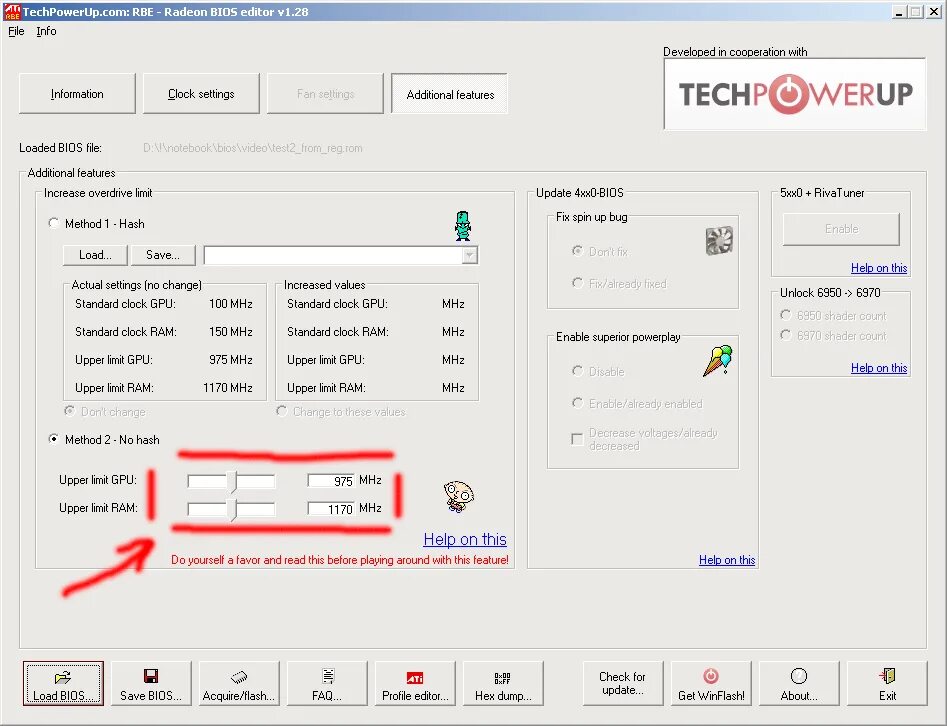
Task: Select Method 1 - Hash radio button
Action: point(54,223)
